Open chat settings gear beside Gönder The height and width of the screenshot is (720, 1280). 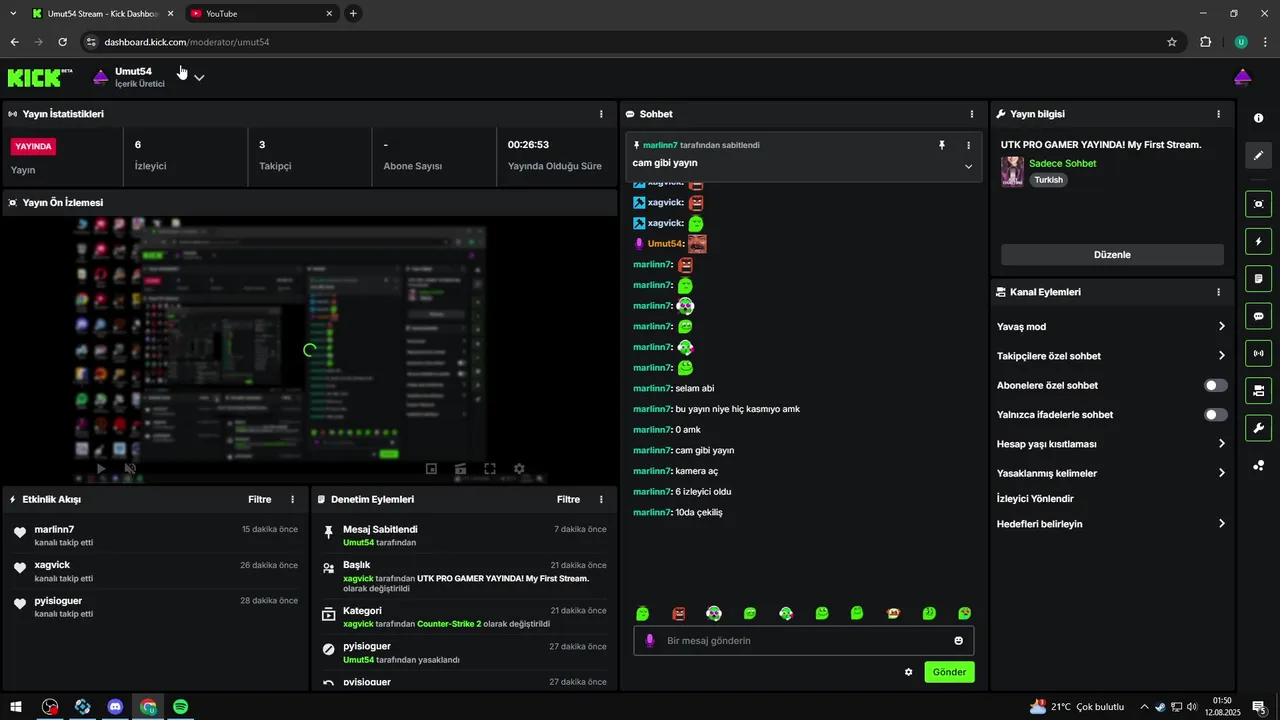tap(908, 672)
